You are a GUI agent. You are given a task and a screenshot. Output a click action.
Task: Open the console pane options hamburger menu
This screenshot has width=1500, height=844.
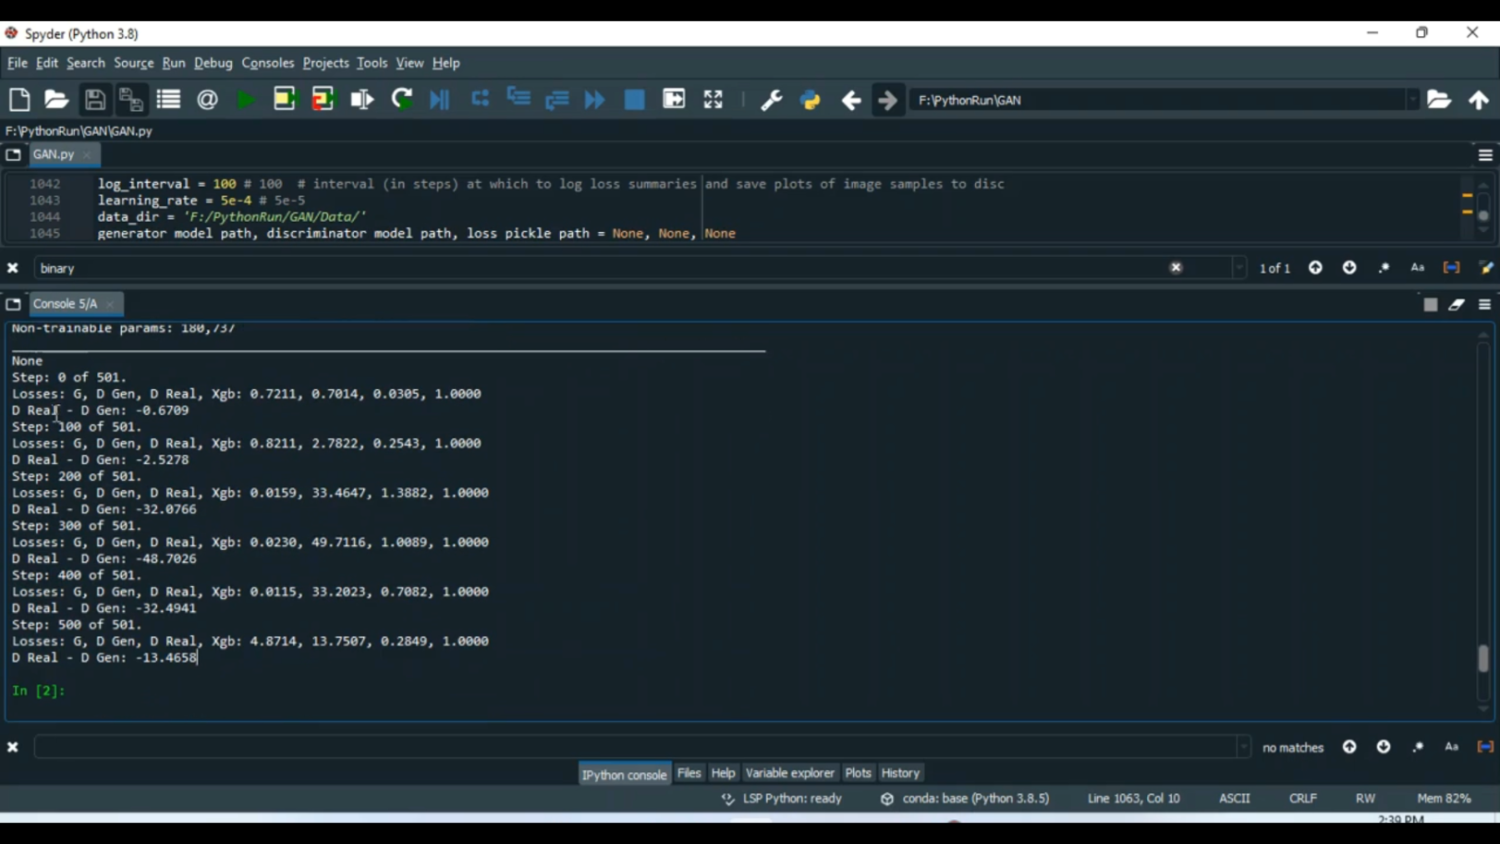[1485, 305]
